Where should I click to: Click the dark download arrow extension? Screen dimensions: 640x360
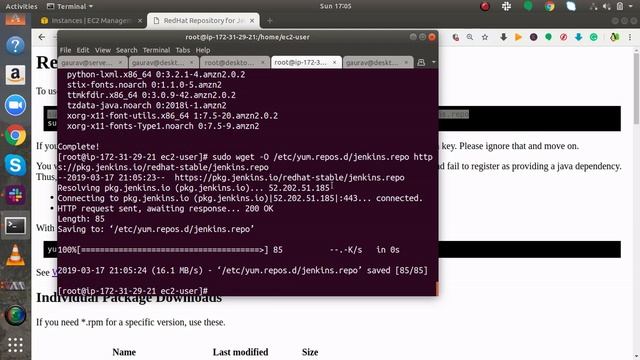click(x=504, y=37)
